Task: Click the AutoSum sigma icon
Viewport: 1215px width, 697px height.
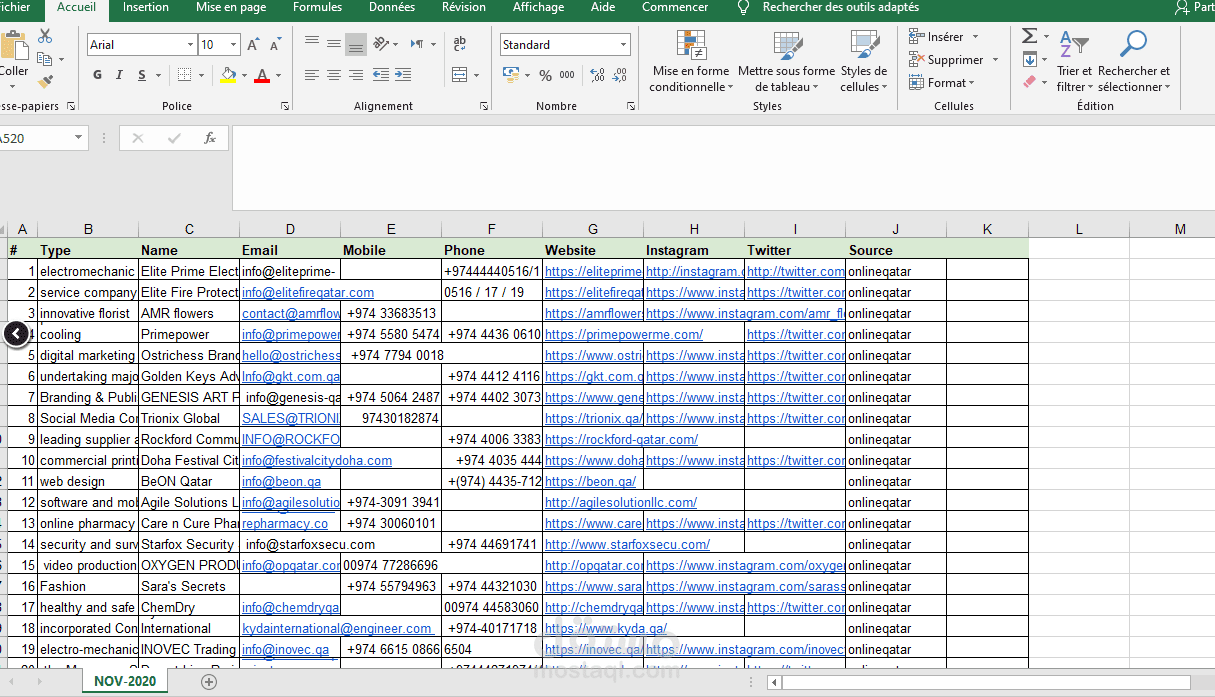Action: (x=1030, y=37)
